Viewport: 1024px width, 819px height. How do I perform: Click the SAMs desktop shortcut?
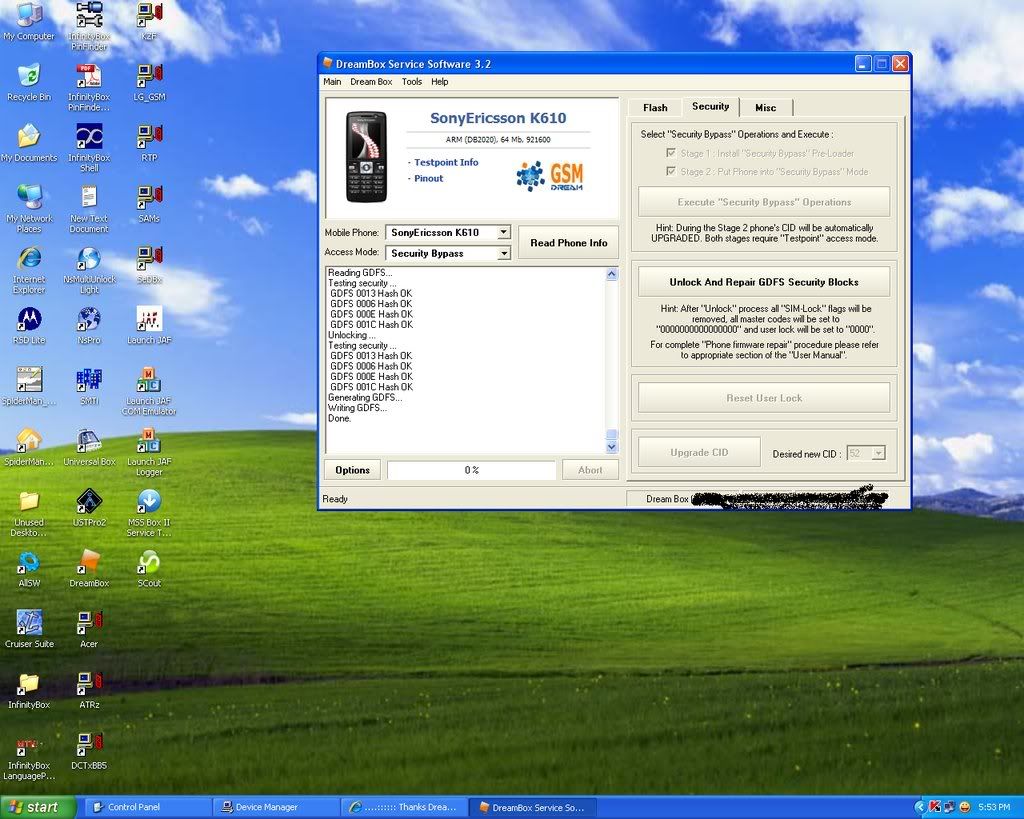[150, 204]
